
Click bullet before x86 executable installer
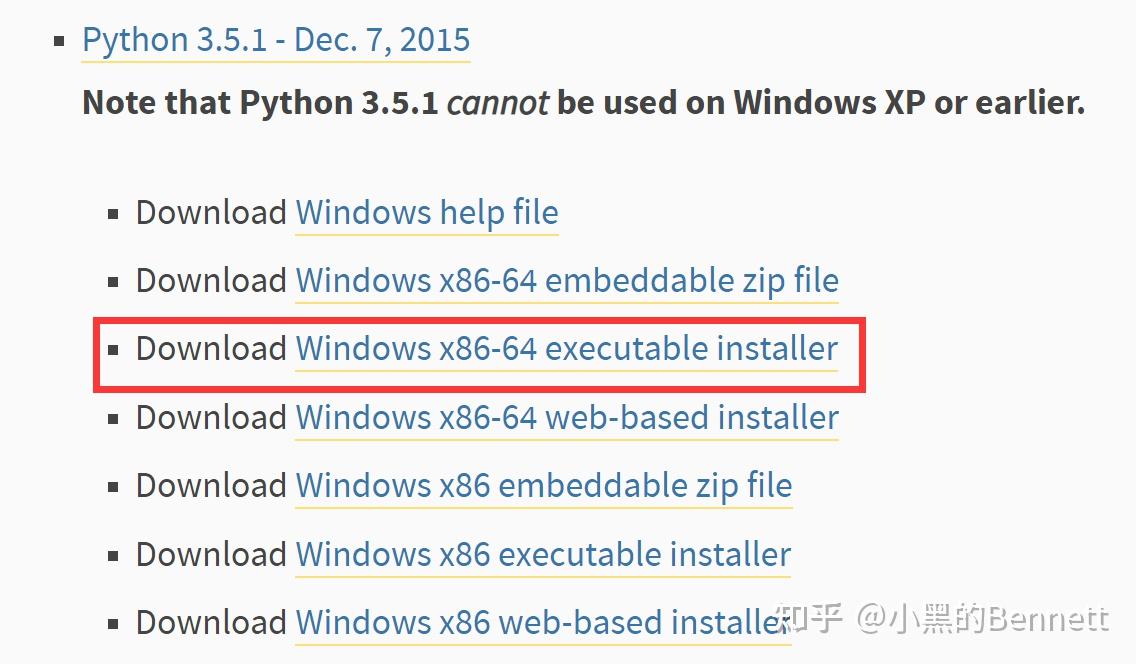(x=113, y=555)
